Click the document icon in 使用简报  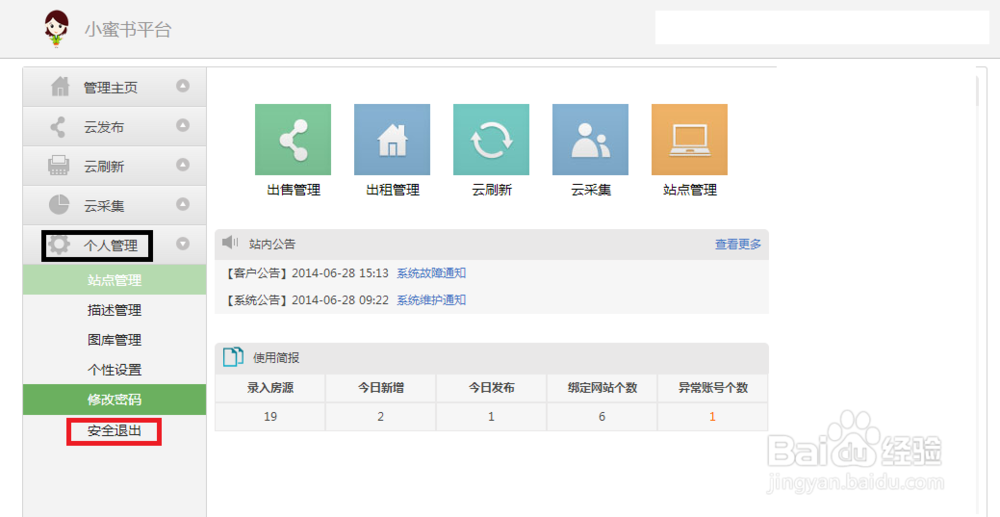(233, 357)
